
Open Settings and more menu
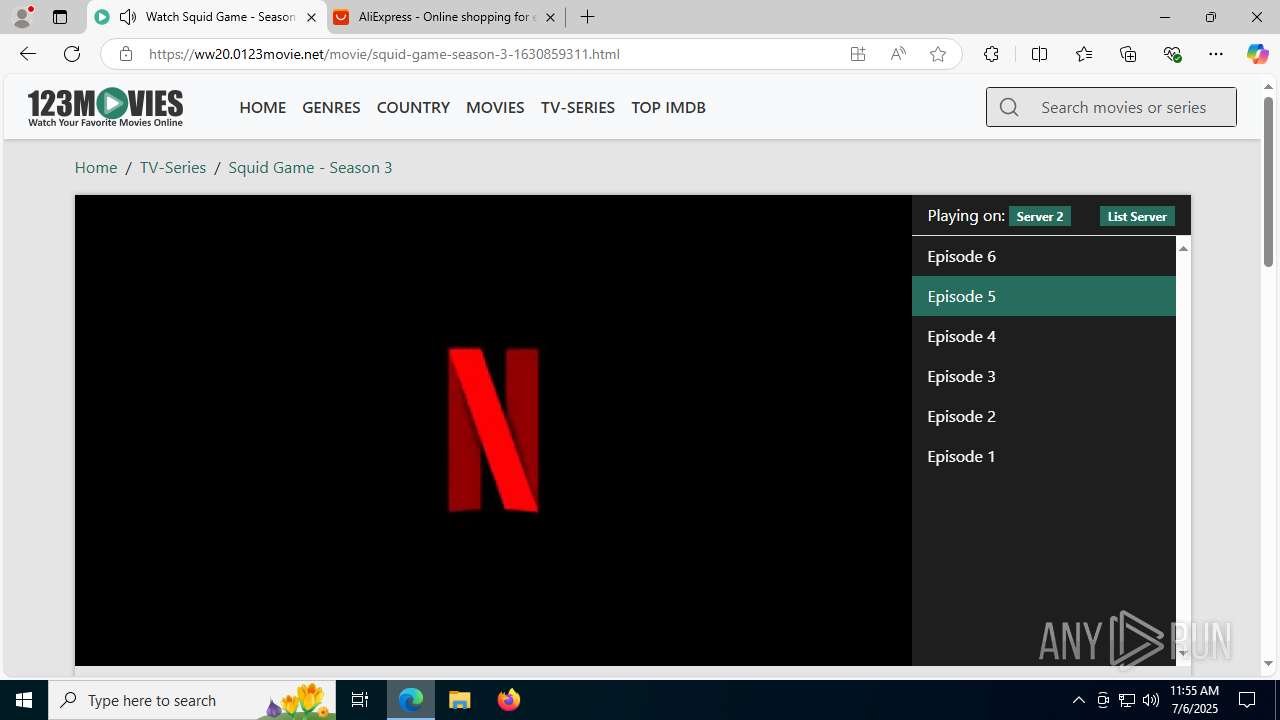click(x=1216, y=54)
